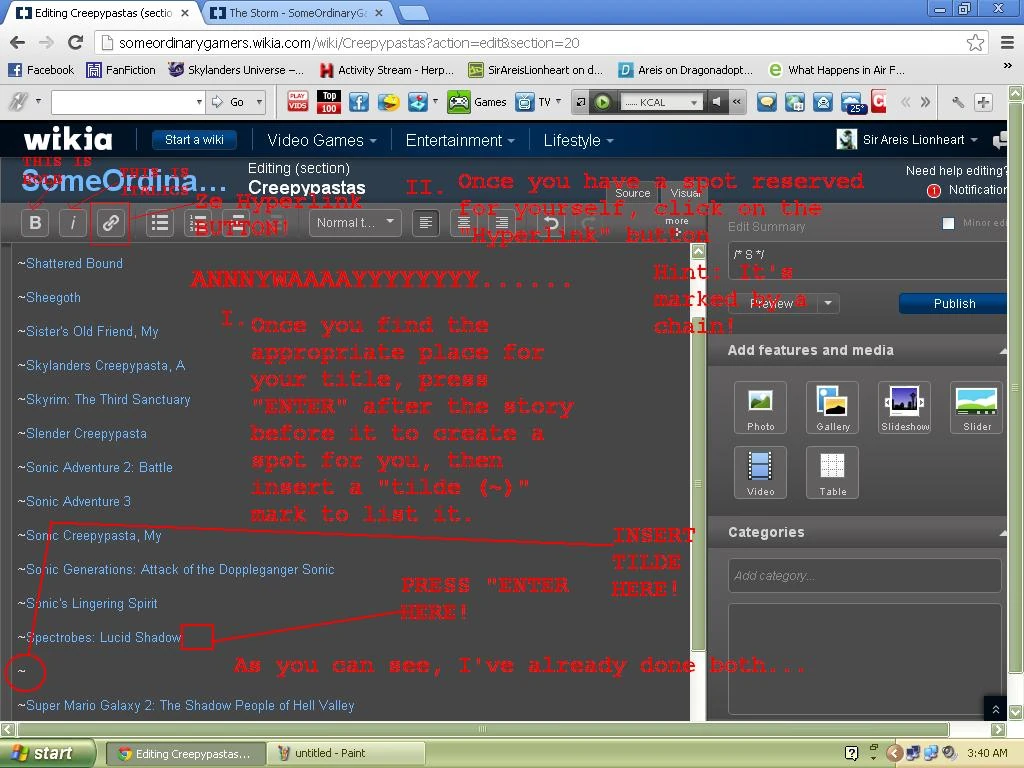Insert a Table into the article

[x=833, y=473]
